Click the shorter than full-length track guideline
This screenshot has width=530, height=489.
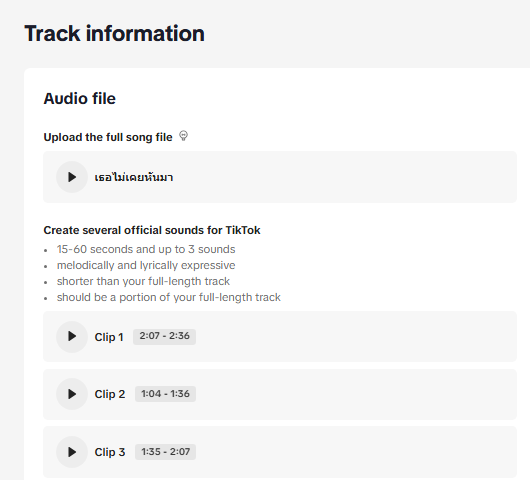(143, 281)
